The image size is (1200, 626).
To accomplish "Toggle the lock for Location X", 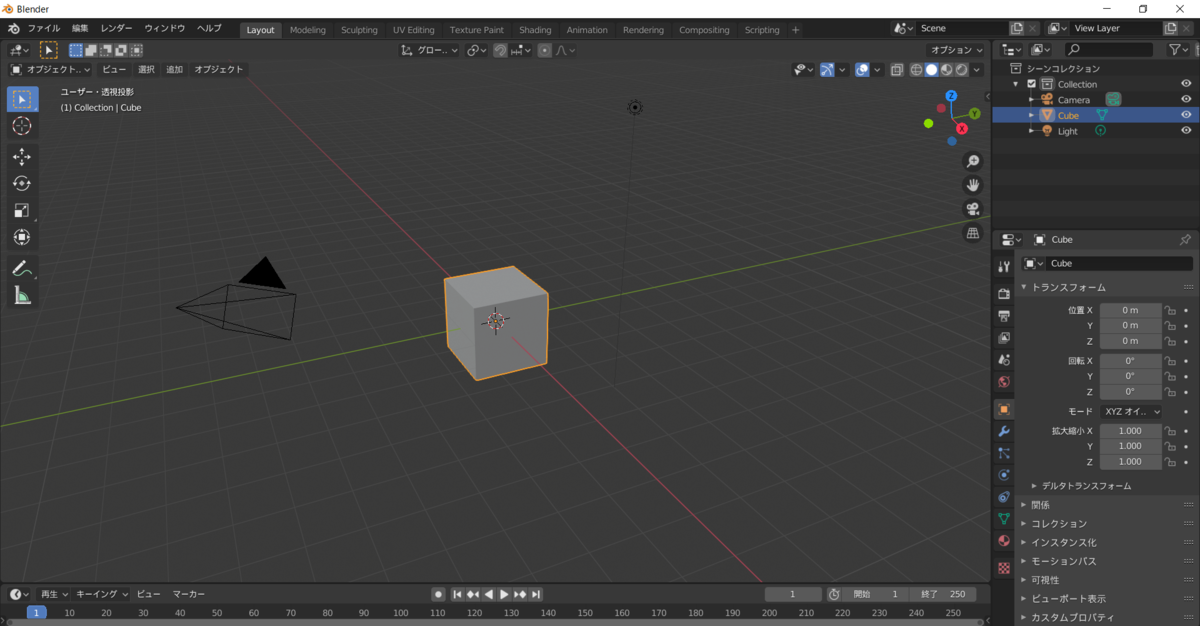I will (1170, 310).
